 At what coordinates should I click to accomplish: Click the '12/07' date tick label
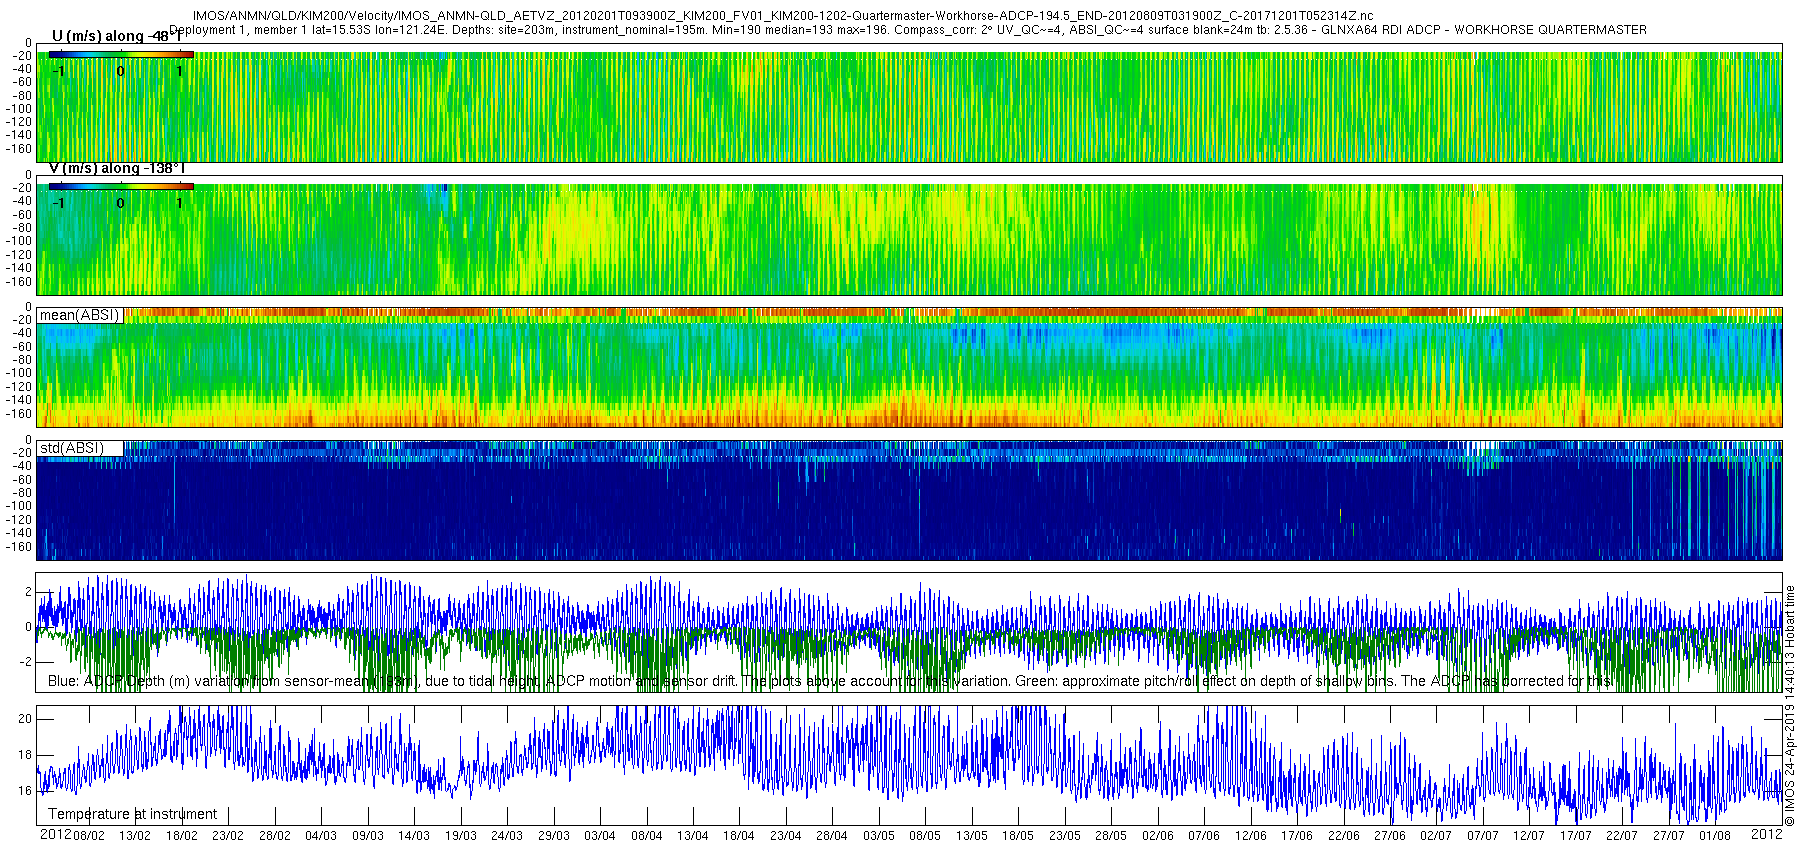coord(1529,836)
